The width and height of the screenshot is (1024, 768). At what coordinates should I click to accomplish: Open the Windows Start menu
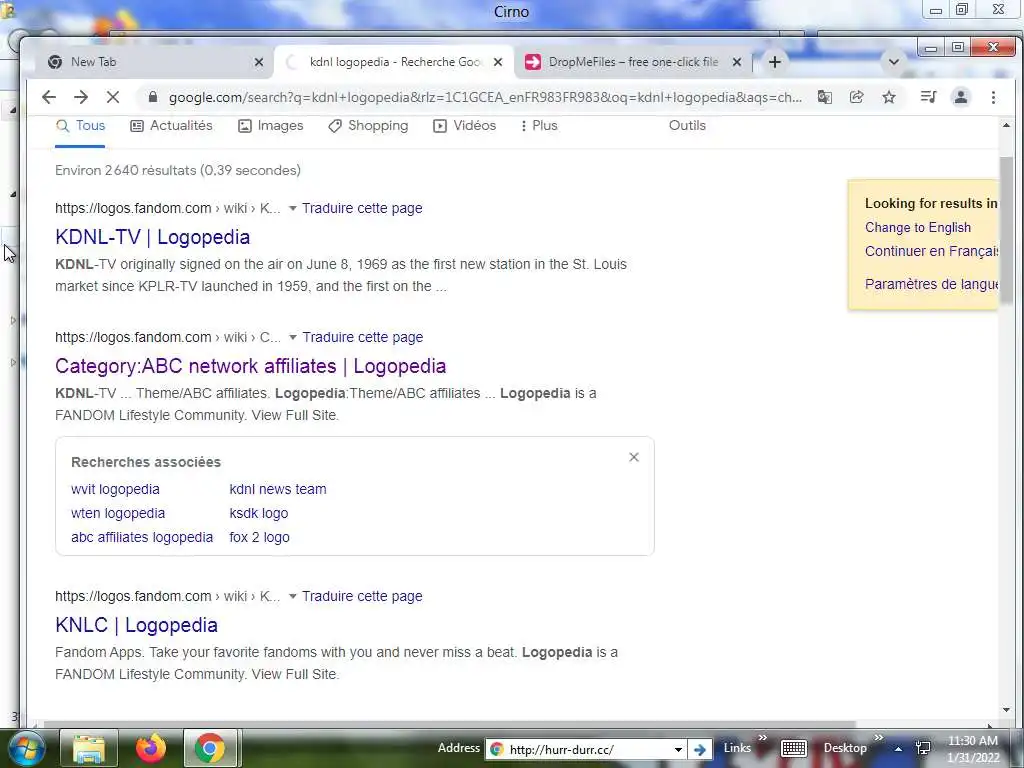coord(26,748)
